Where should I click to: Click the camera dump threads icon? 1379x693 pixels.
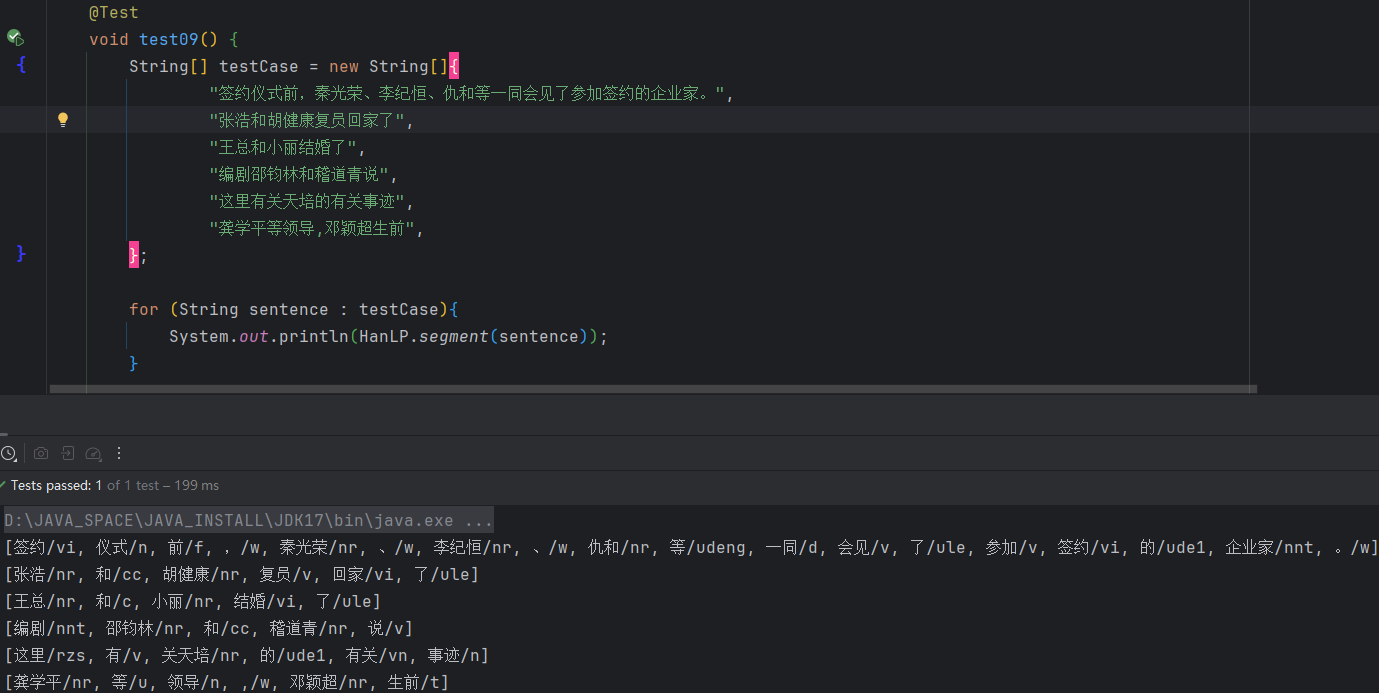pyautogui.click(x=41, y=453)
